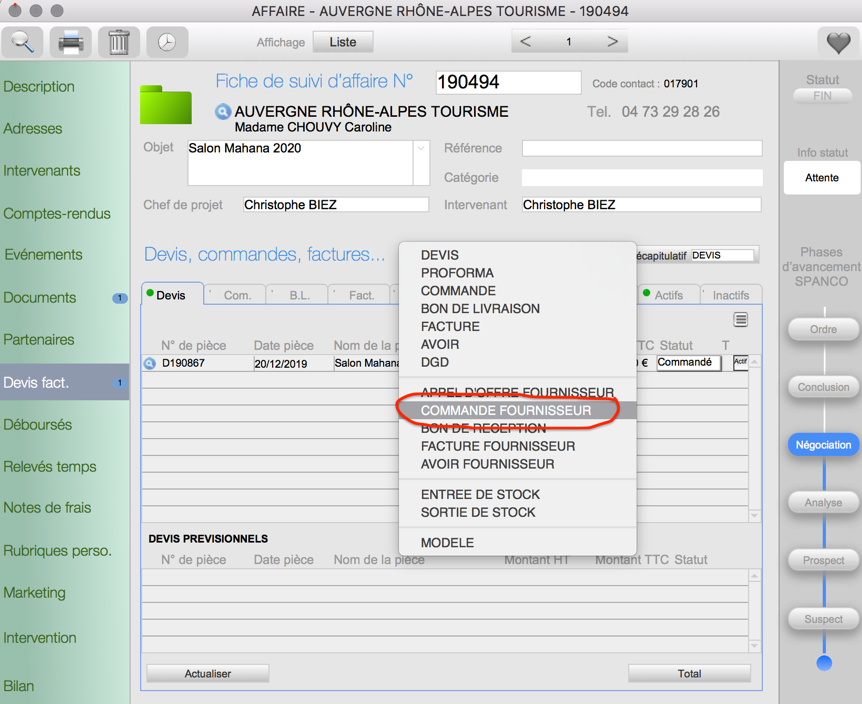Select the Inactifs filter tab
The image size is (862, 704).
(731, 295)
